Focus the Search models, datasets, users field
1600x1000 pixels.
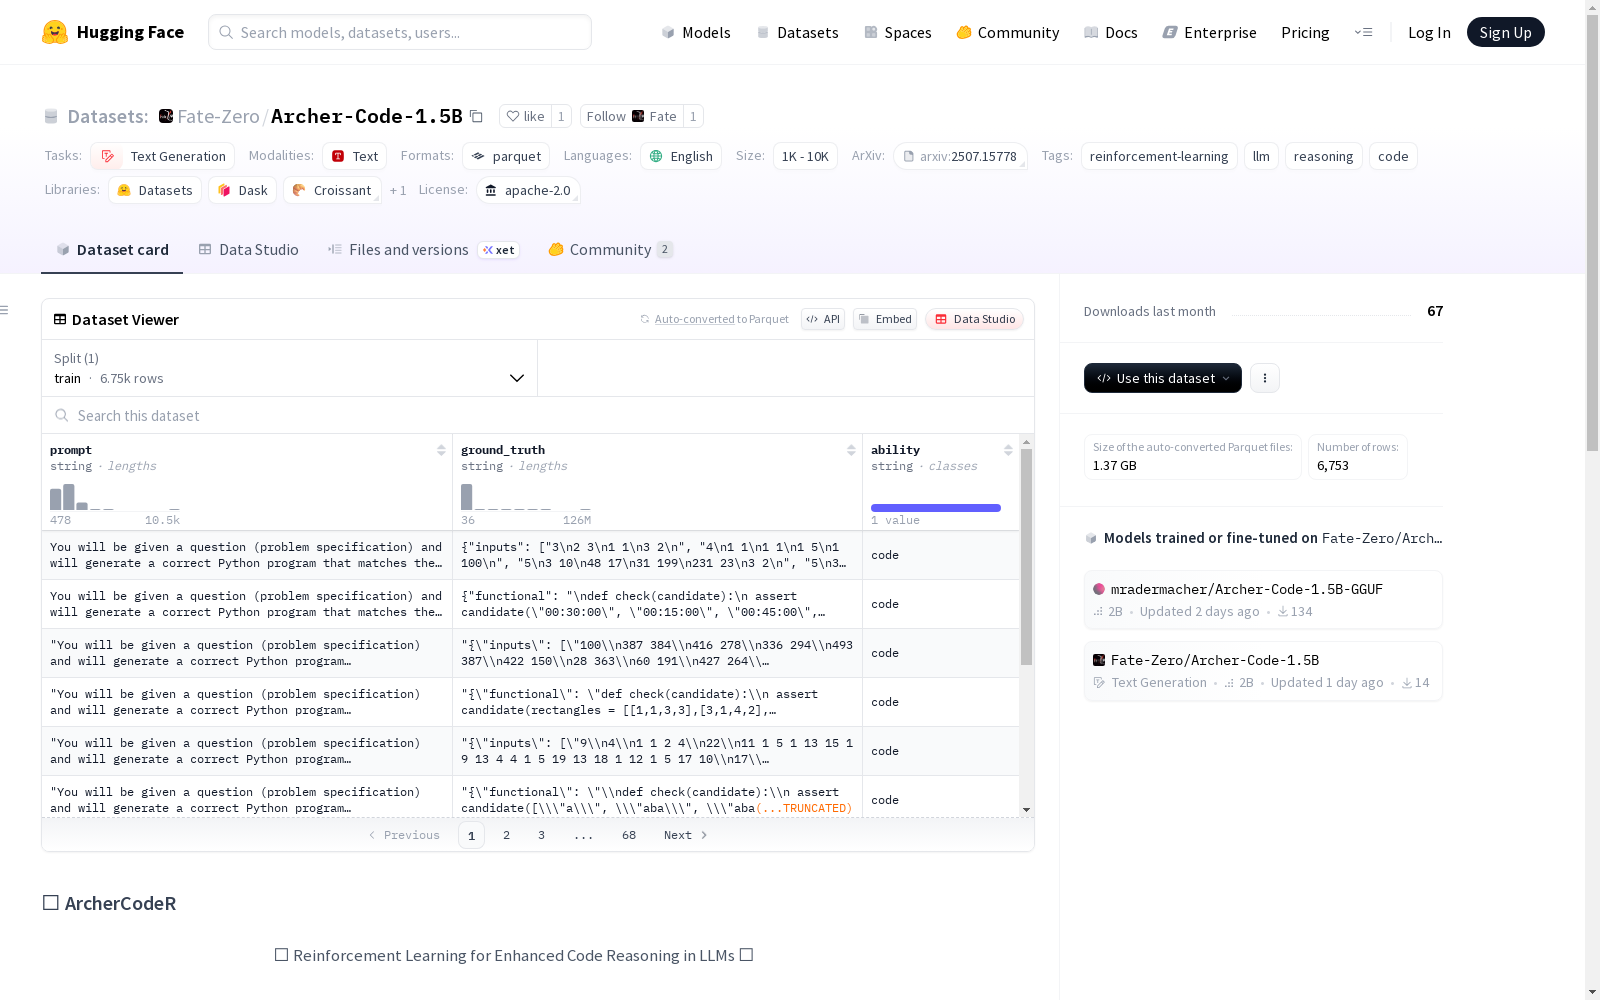(400, 32)
